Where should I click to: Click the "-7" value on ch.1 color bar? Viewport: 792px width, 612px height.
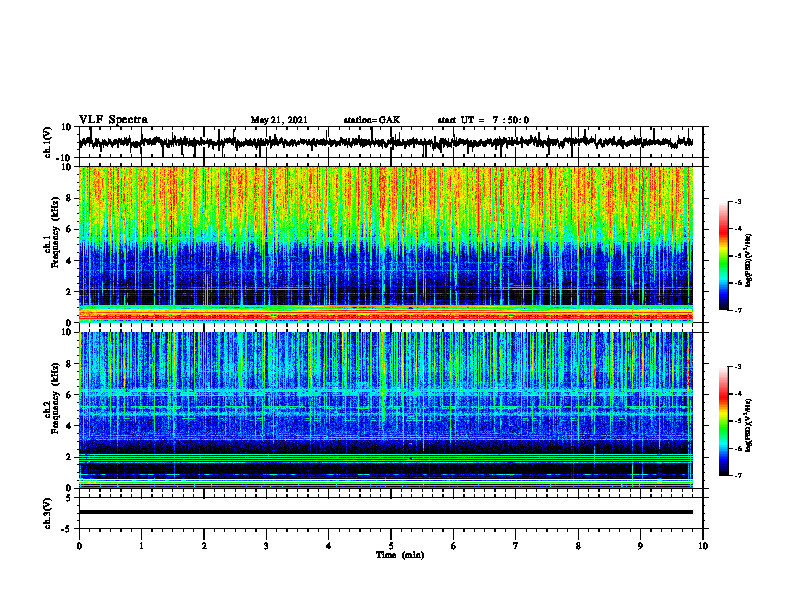click(738, 310)
